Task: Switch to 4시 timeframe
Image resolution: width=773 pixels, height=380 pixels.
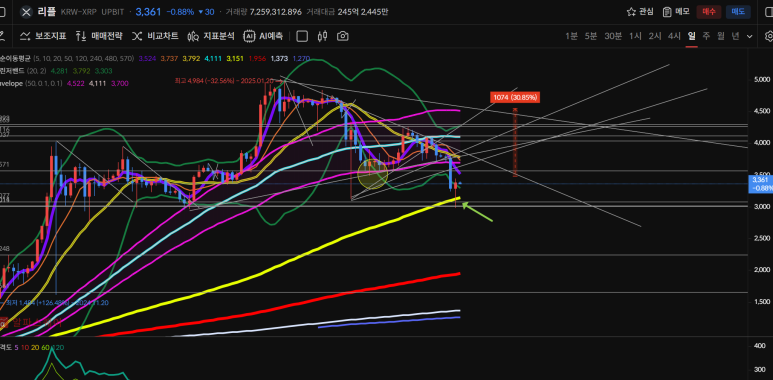Action: (x=674, y=36)
